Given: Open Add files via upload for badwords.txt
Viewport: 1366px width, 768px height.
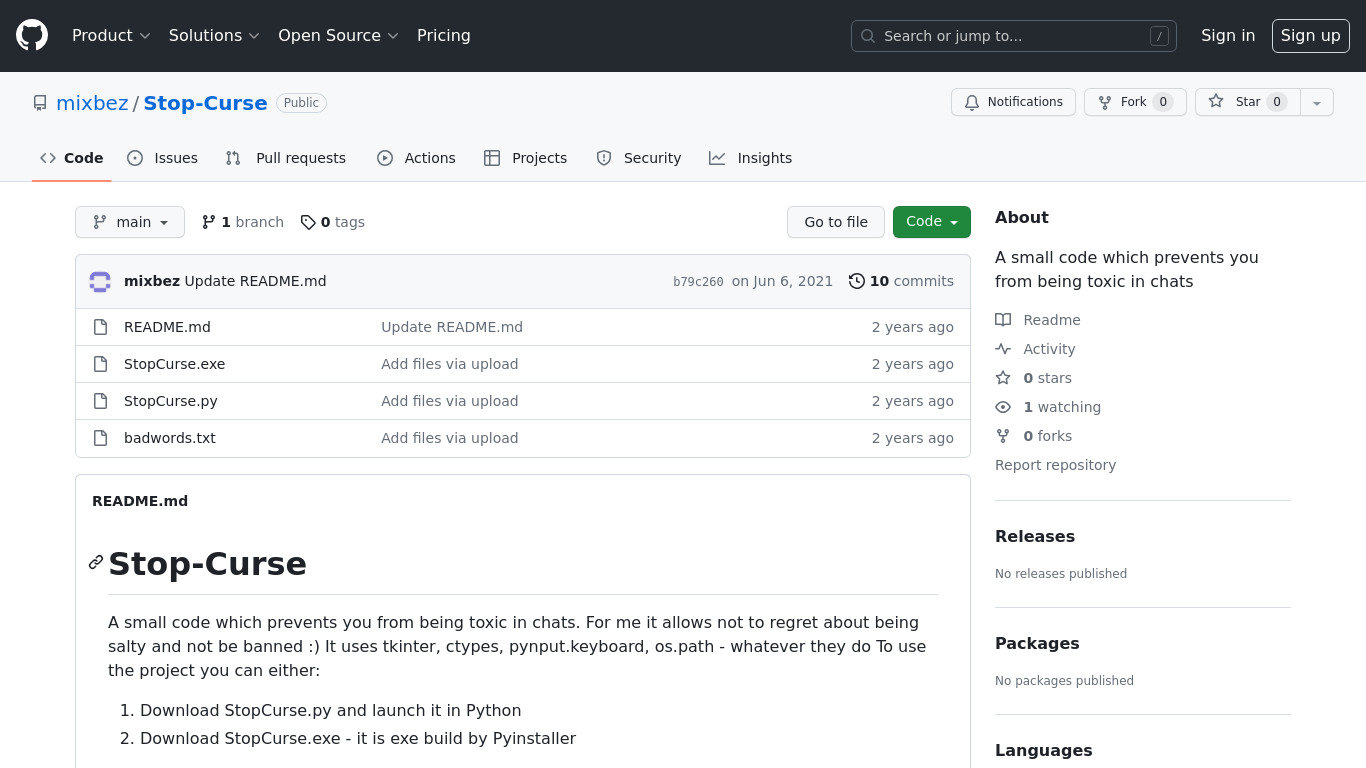Looking at the screenshot, I should click(449, 438).
